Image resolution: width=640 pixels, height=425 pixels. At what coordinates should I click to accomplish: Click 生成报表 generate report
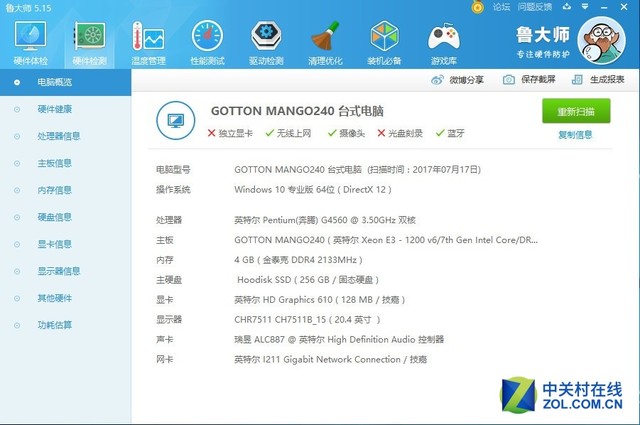click(x=598, y=80)
